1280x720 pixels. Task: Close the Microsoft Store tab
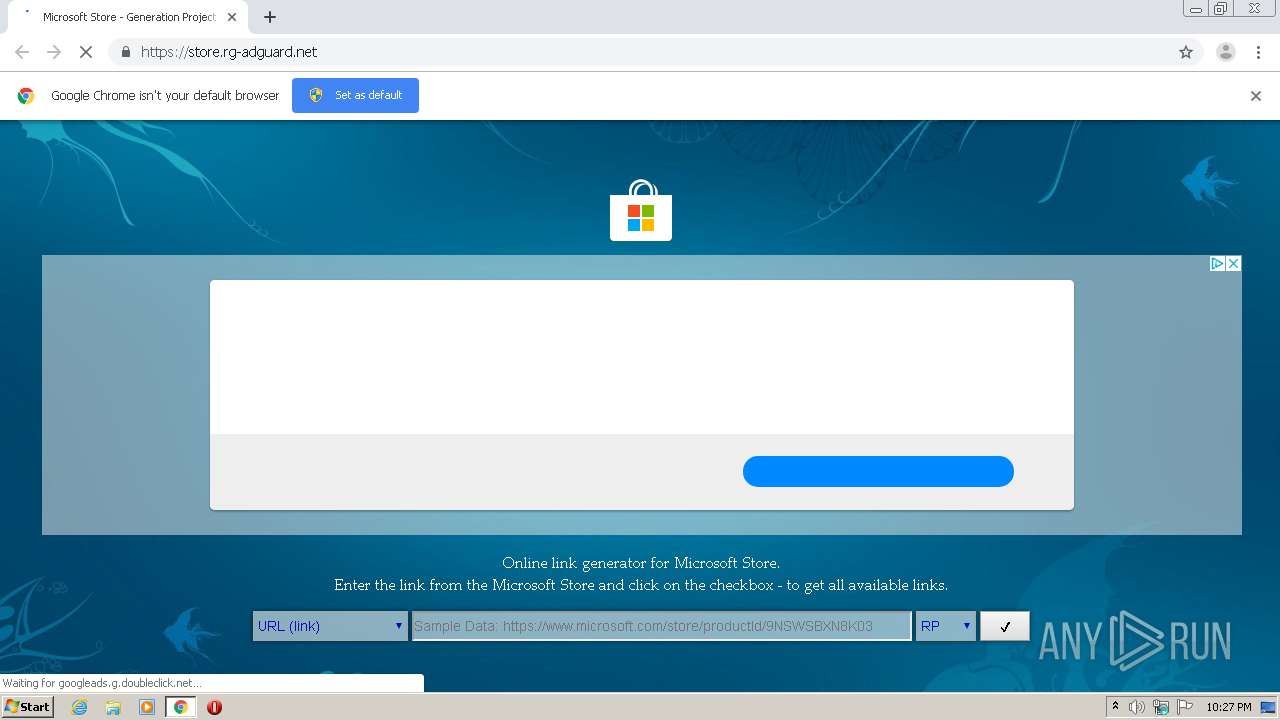point(232,17)
